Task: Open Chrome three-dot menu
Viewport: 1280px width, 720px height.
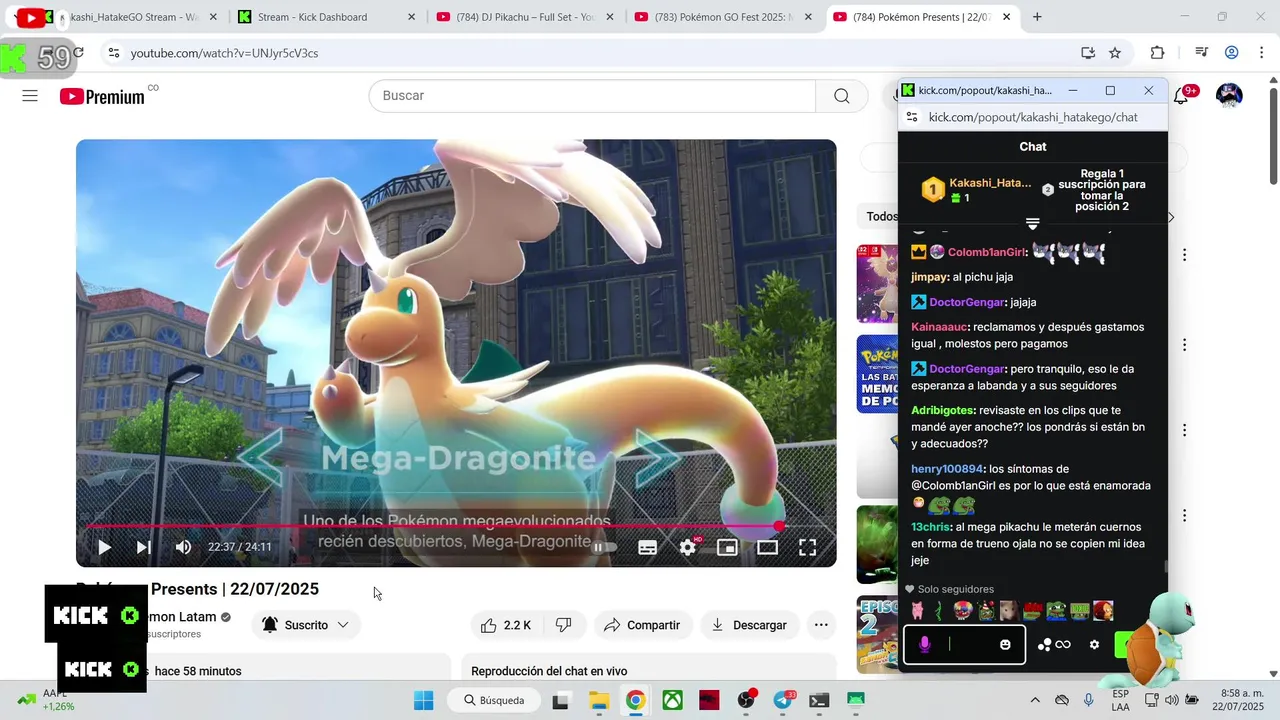Action: coord(1262,53)
